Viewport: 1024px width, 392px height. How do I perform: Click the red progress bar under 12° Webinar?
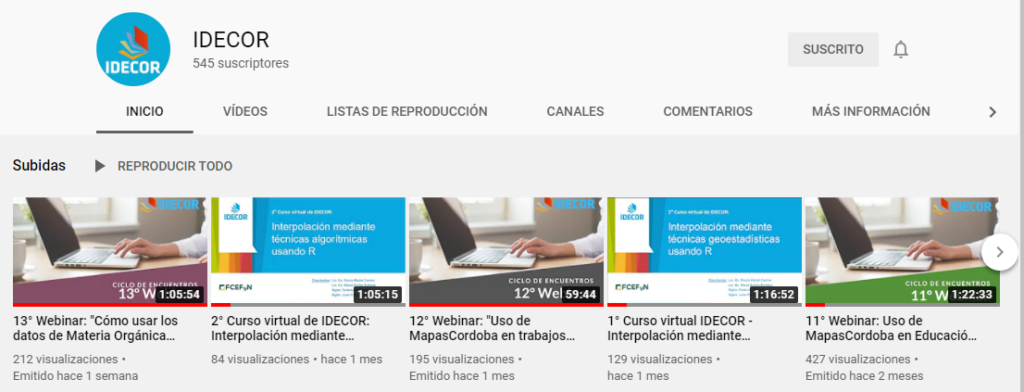506,304
